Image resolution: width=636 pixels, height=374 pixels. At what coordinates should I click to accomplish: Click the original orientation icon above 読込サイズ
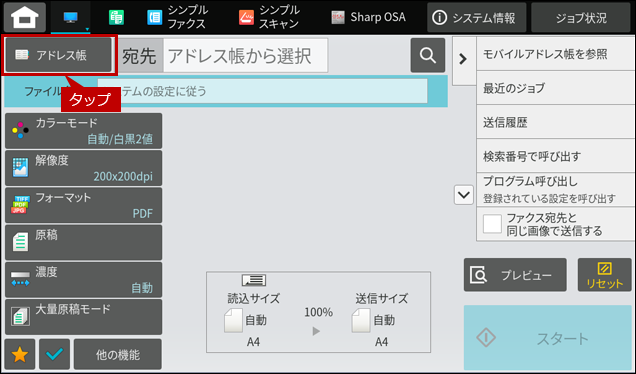click(x=254, y=280)
